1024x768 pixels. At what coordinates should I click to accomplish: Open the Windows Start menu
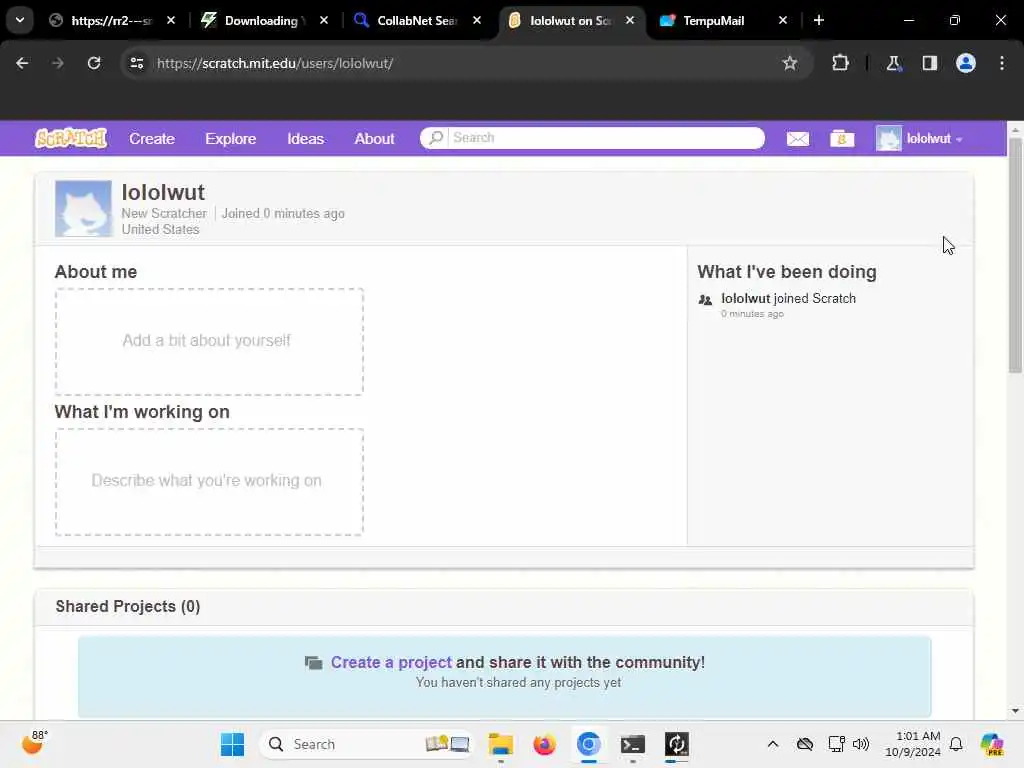click(x=232, y=744)
